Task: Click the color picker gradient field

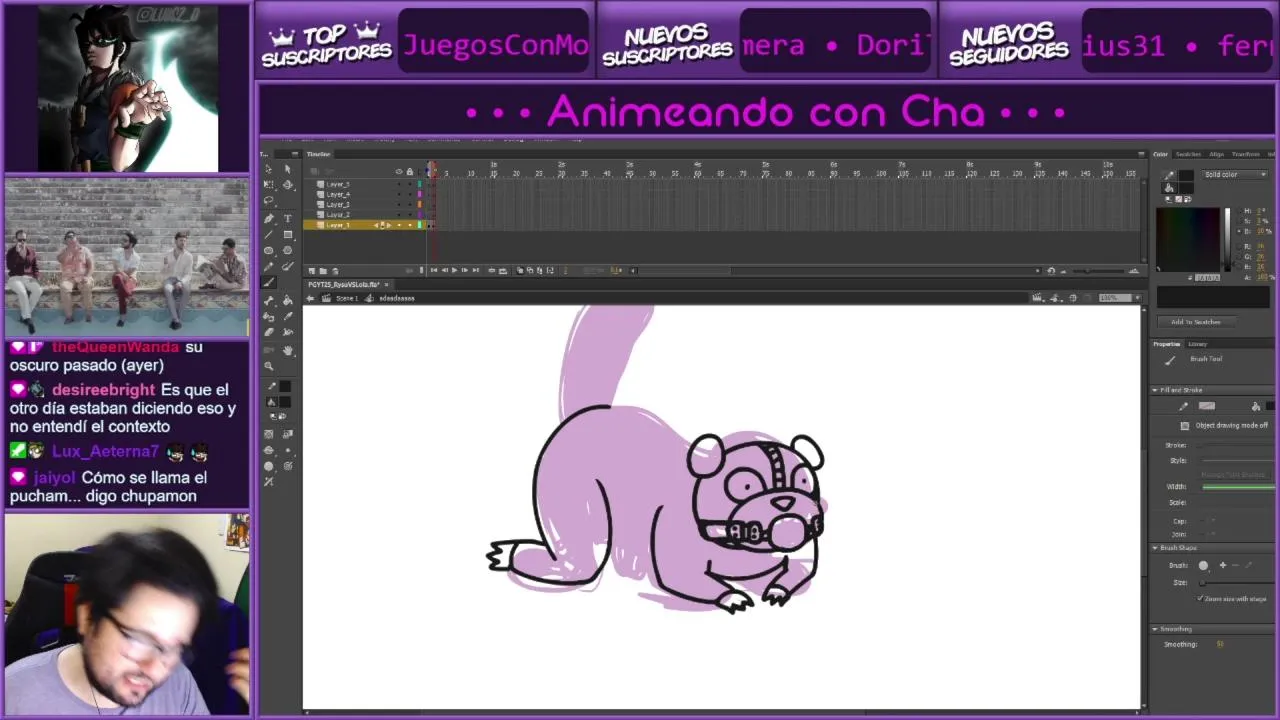Action: point(1188,240)
